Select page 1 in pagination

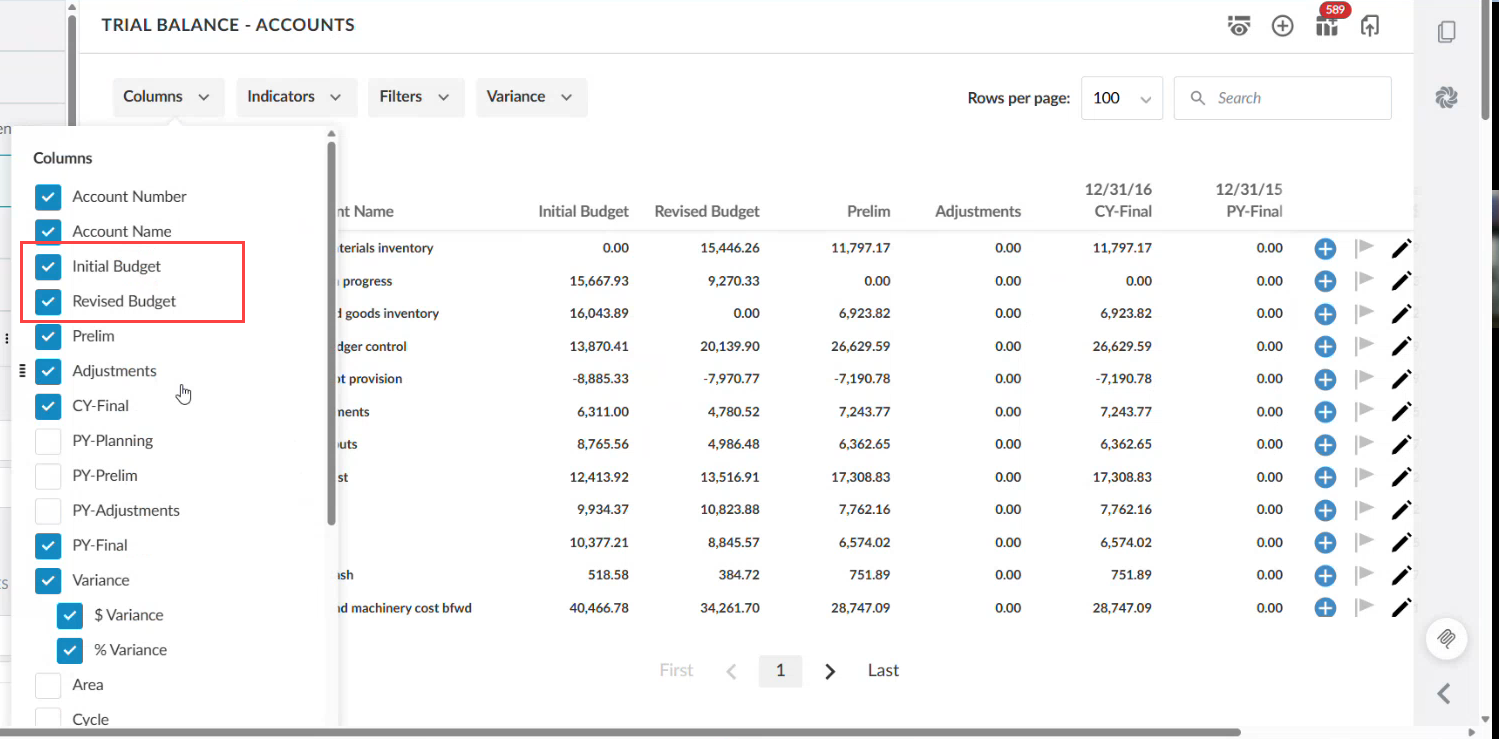click(781, 671)
